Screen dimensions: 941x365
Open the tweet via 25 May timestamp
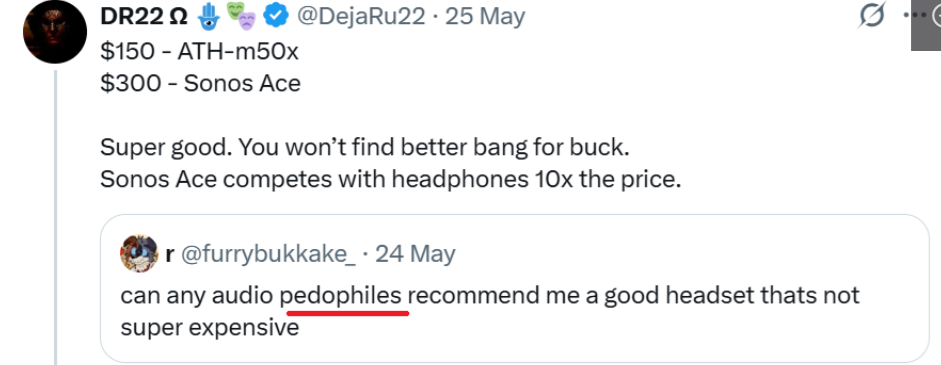(x=486, y=17)
